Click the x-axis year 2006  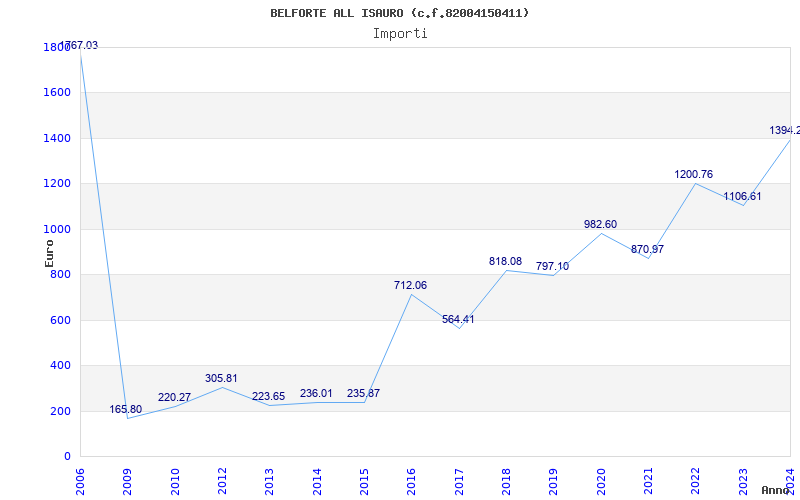tap(80, 482)
